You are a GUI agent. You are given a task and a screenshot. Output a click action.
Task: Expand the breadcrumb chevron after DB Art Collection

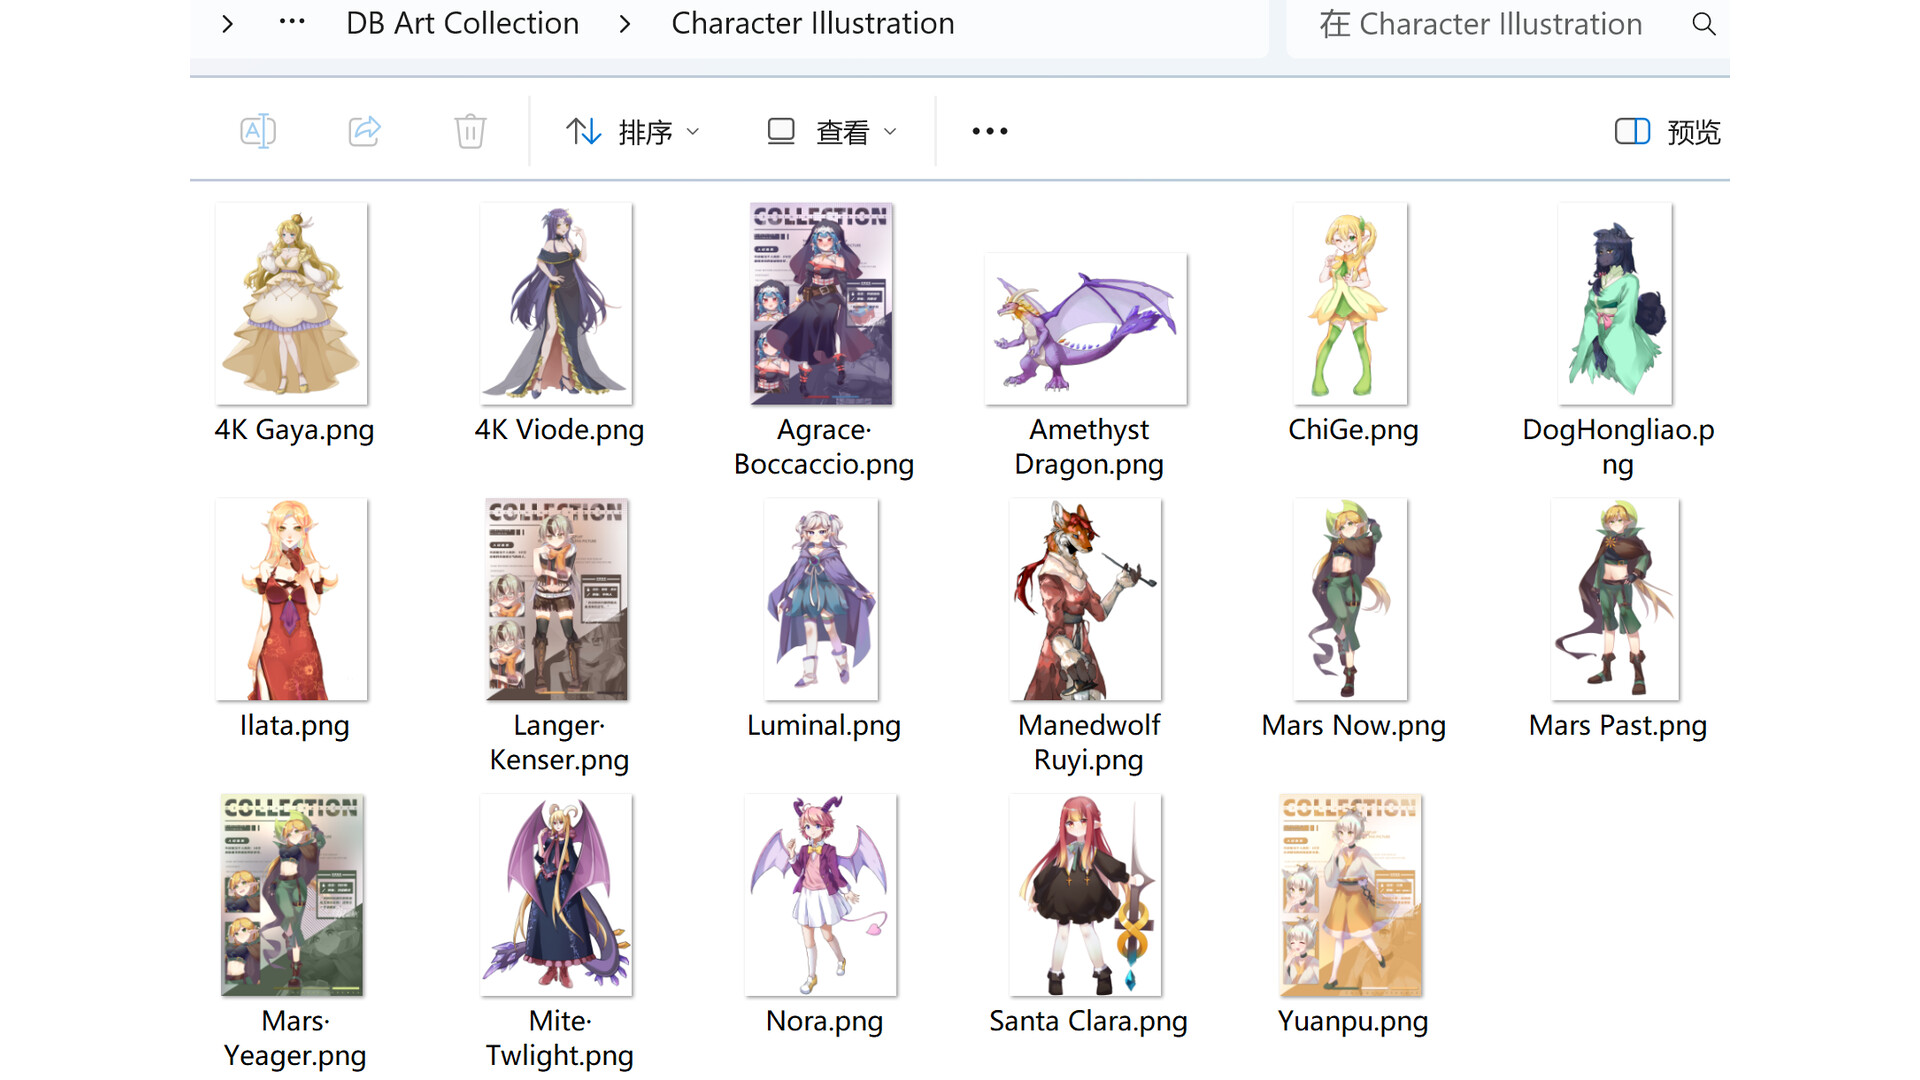click(625, 23)
